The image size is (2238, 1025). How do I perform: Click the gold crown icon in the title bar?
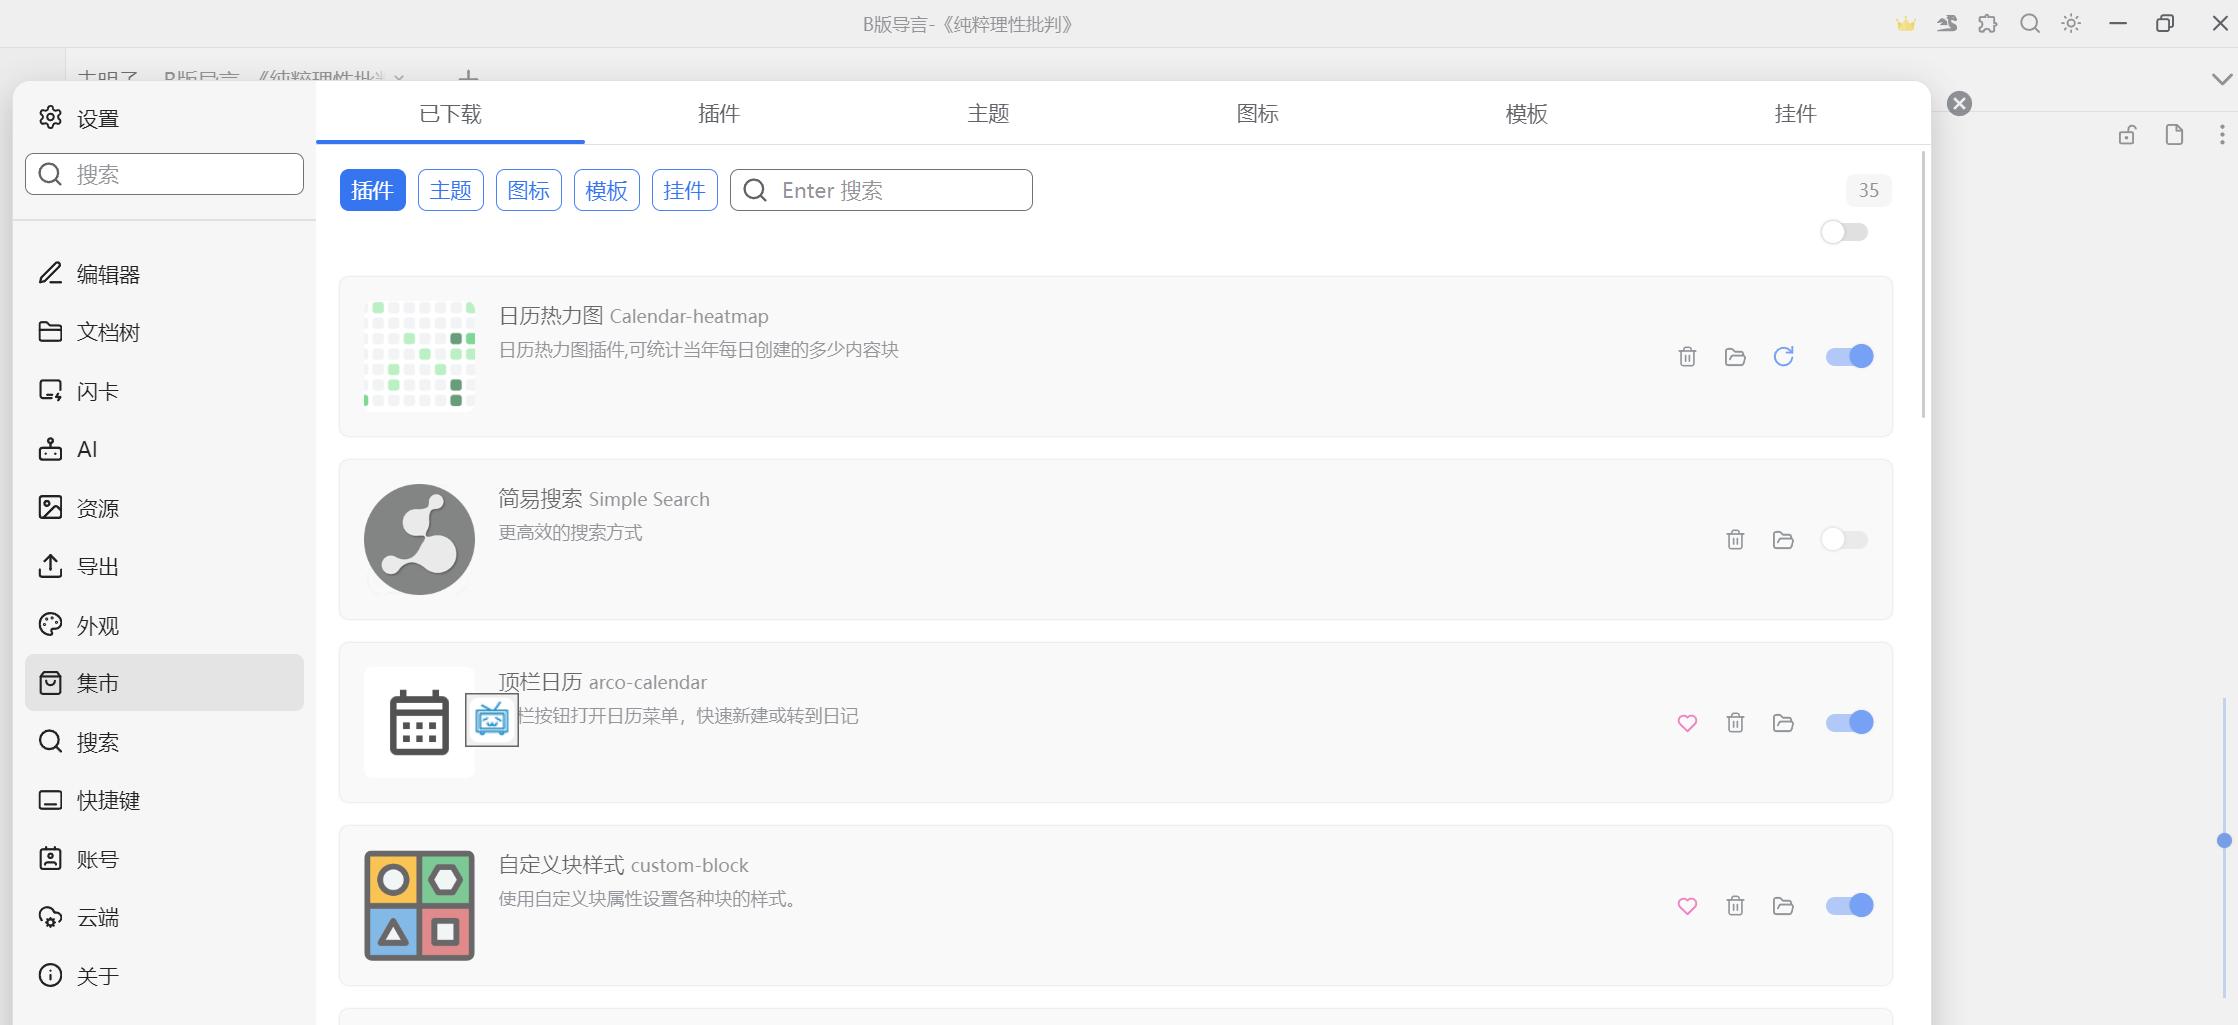pyautogui.click(x=1906, y=24)
